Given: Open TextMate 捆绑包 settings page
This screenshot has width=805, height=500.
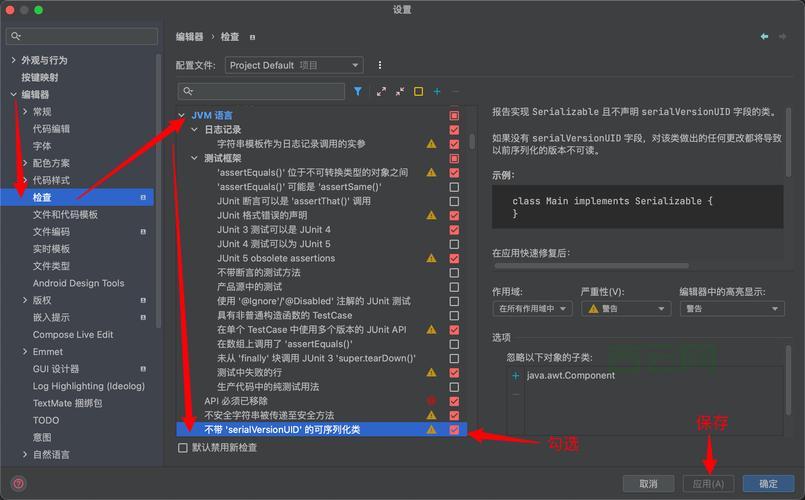Looking at the screenshot, I should [67, 403].
